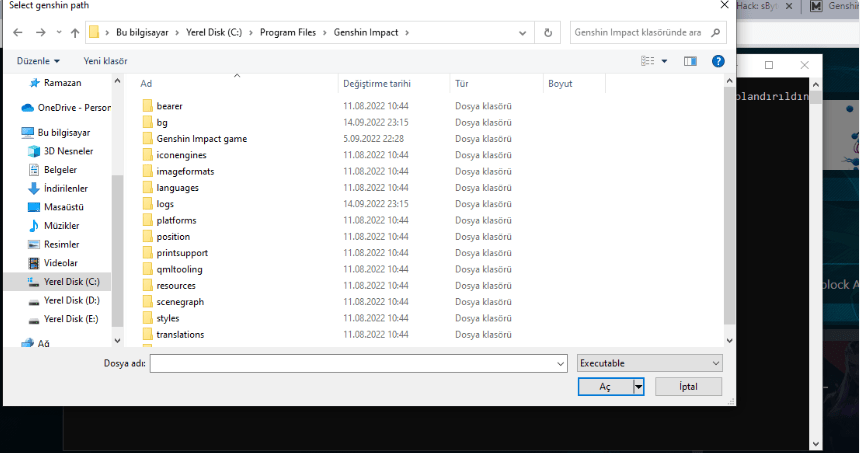This screenshot has height=453, width=860.
Task: Go up one folder level
Action: [x=75, y=32]
